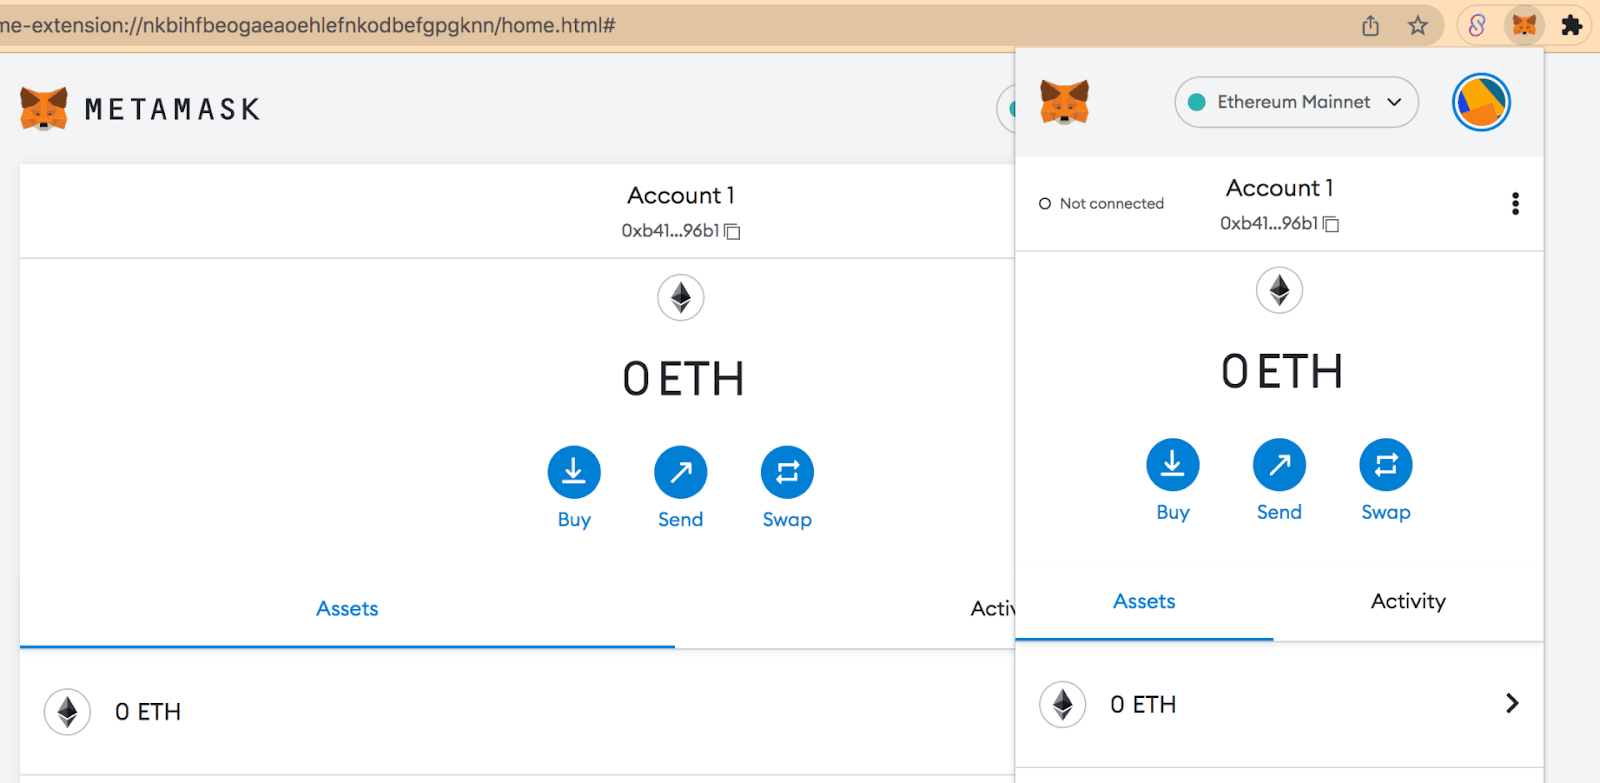Image resolution: width=1600 pixels, height=783 pixels.
Task: Click the Not connected status button
Action: pos(1101,204)
